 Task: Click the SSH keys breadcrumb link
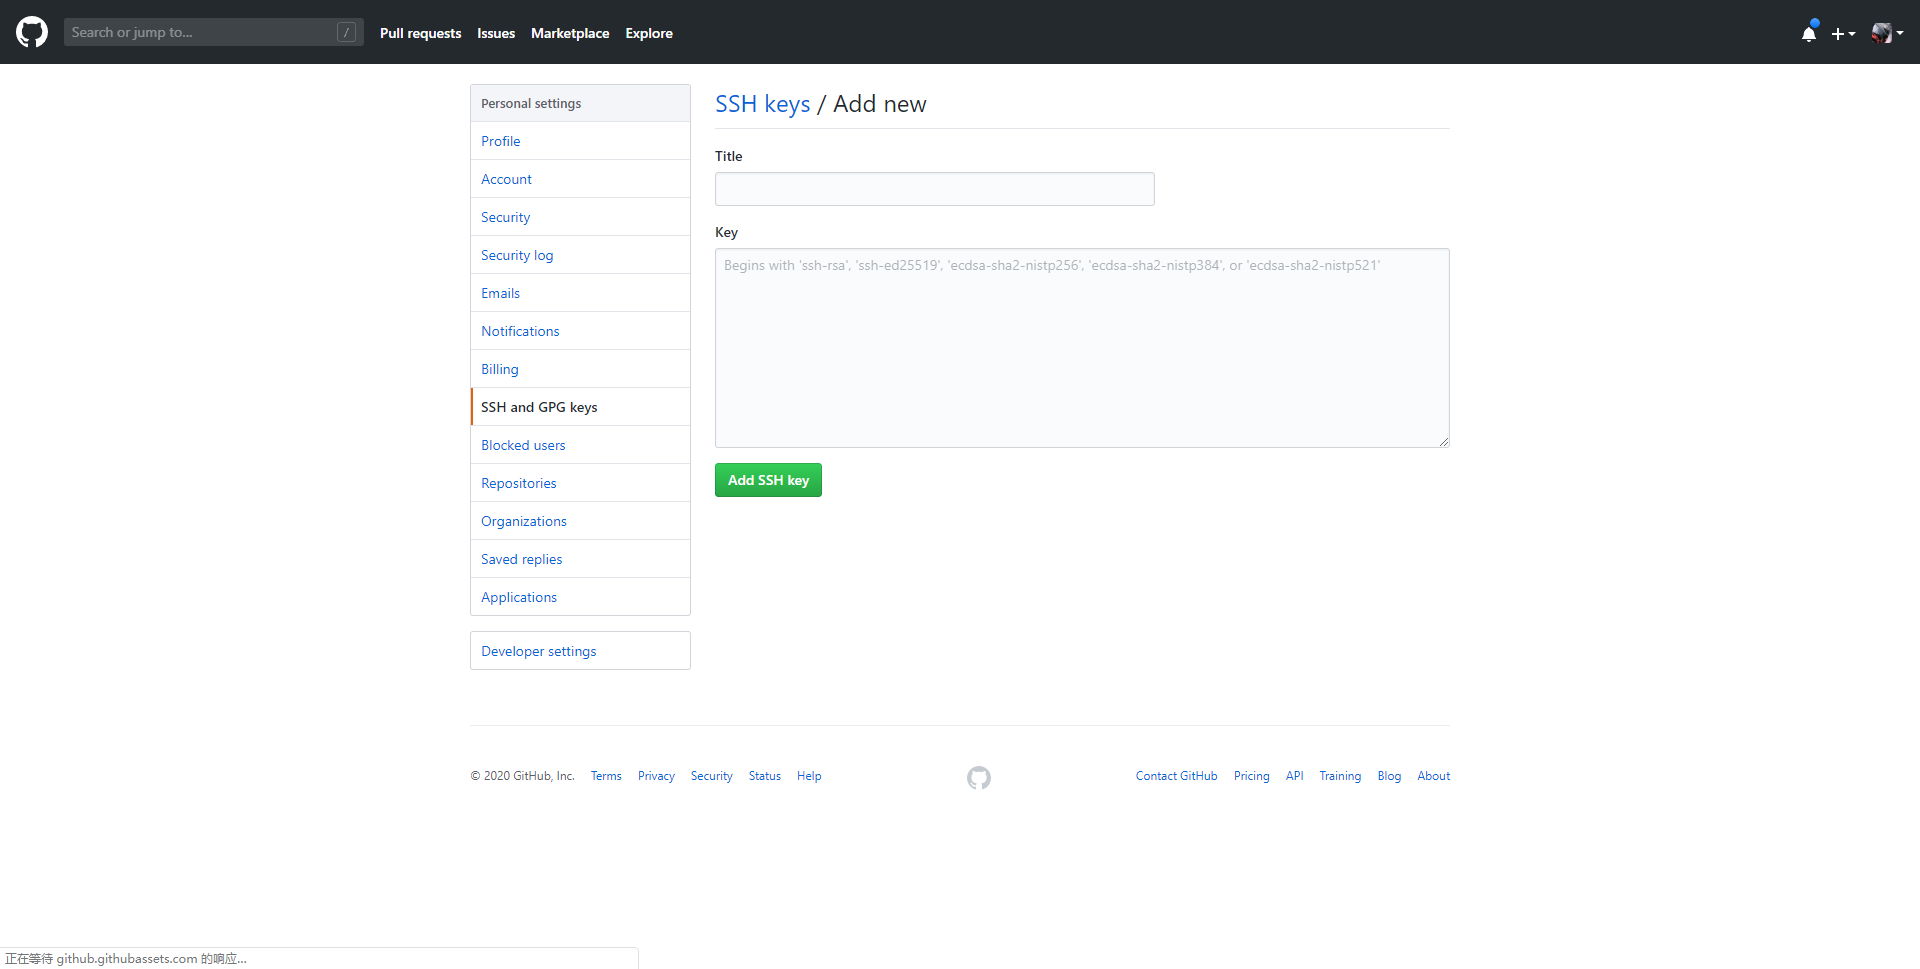click(762, 104)
